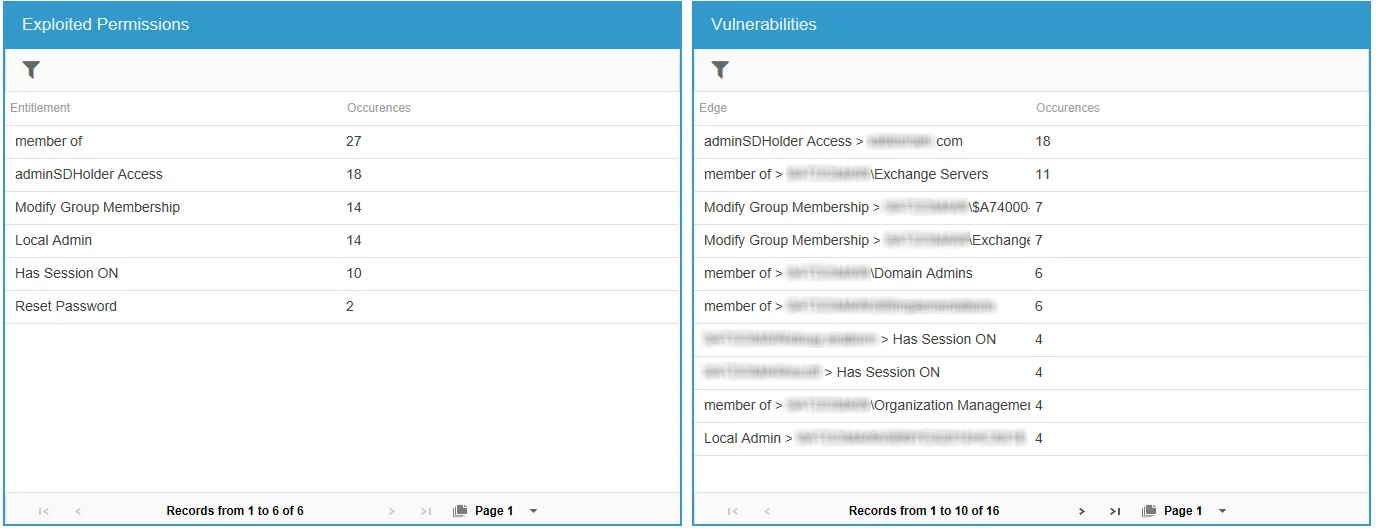
Task: Select 'Has Session ON' entitlement row
Action: pos(342,274)
